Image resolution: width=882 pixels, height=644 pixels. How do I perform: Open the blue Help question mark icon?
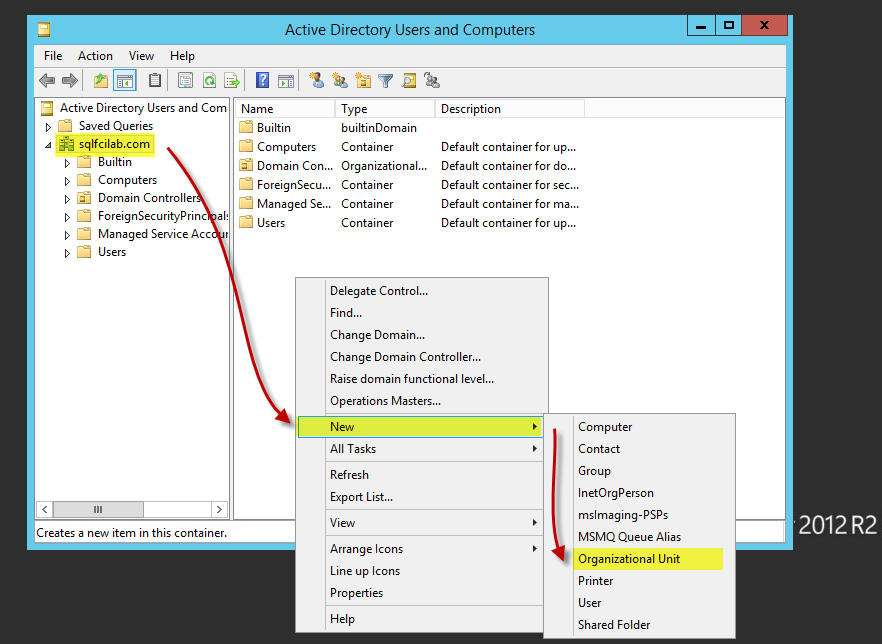click(262, 80)
